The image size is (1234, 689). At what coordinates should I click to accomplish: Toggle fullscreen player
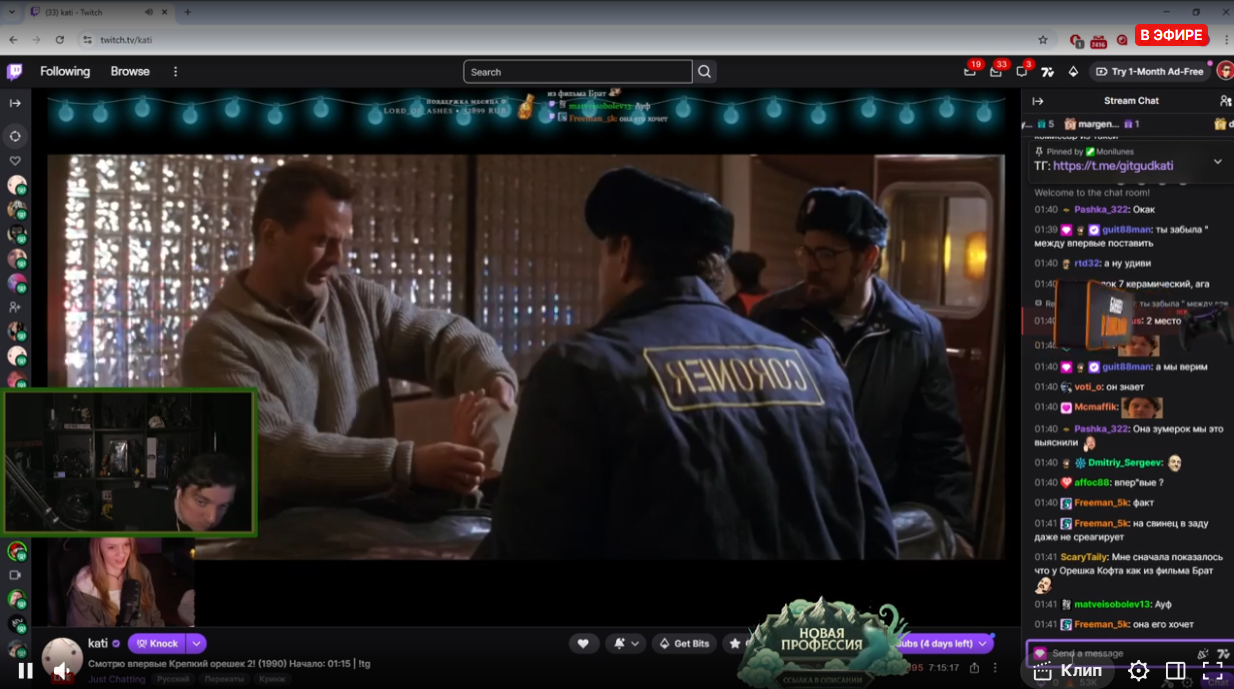(1213, 671)
